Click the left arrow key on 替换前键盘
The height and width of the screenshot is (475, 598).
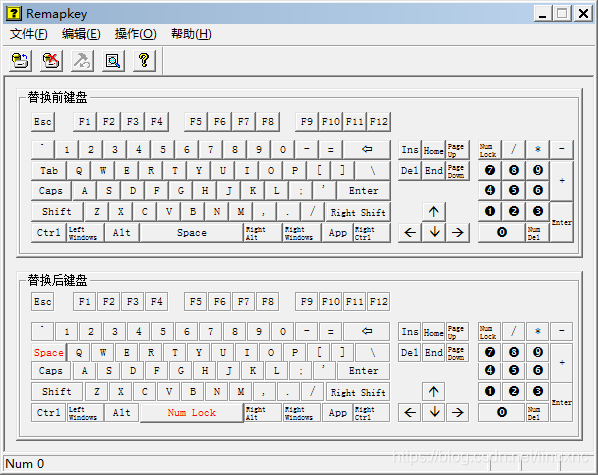pos(410,232)
